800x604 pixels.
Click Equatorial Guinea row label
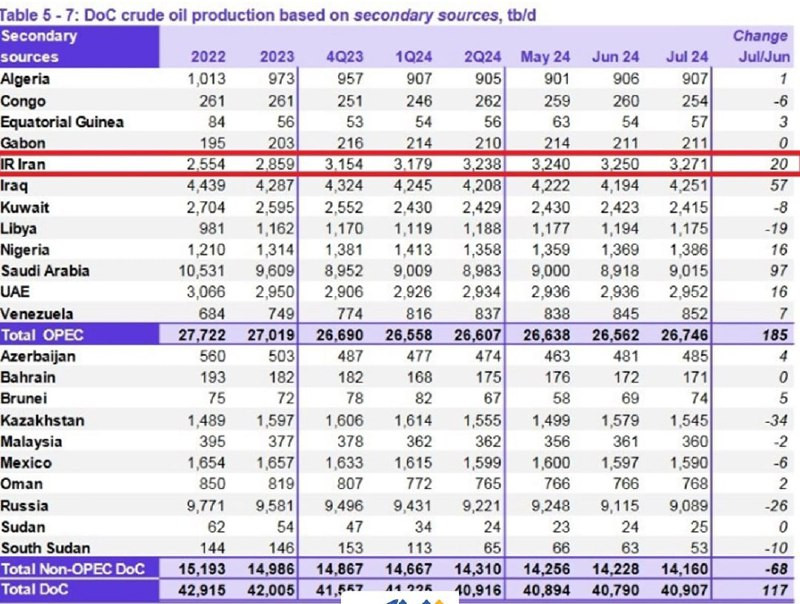click(x=62, y=122)
